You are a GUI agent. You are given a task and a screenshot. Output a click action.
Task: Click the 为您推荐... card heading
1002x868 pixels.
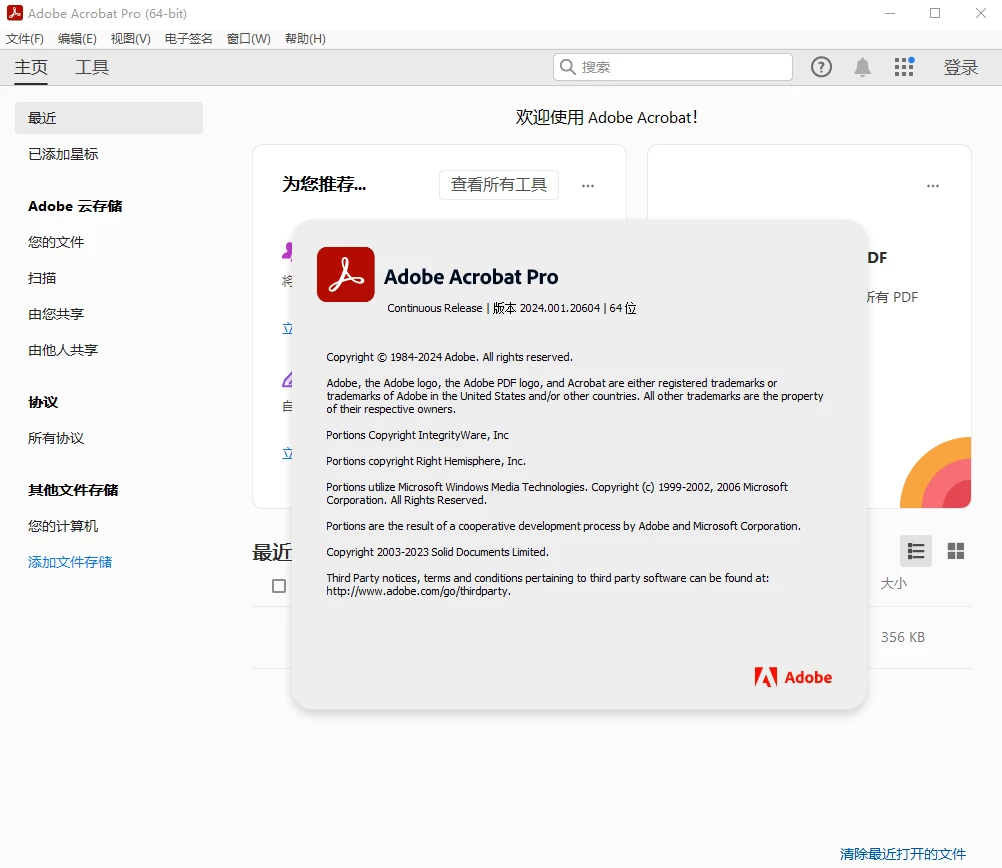[x=324, y=185]
